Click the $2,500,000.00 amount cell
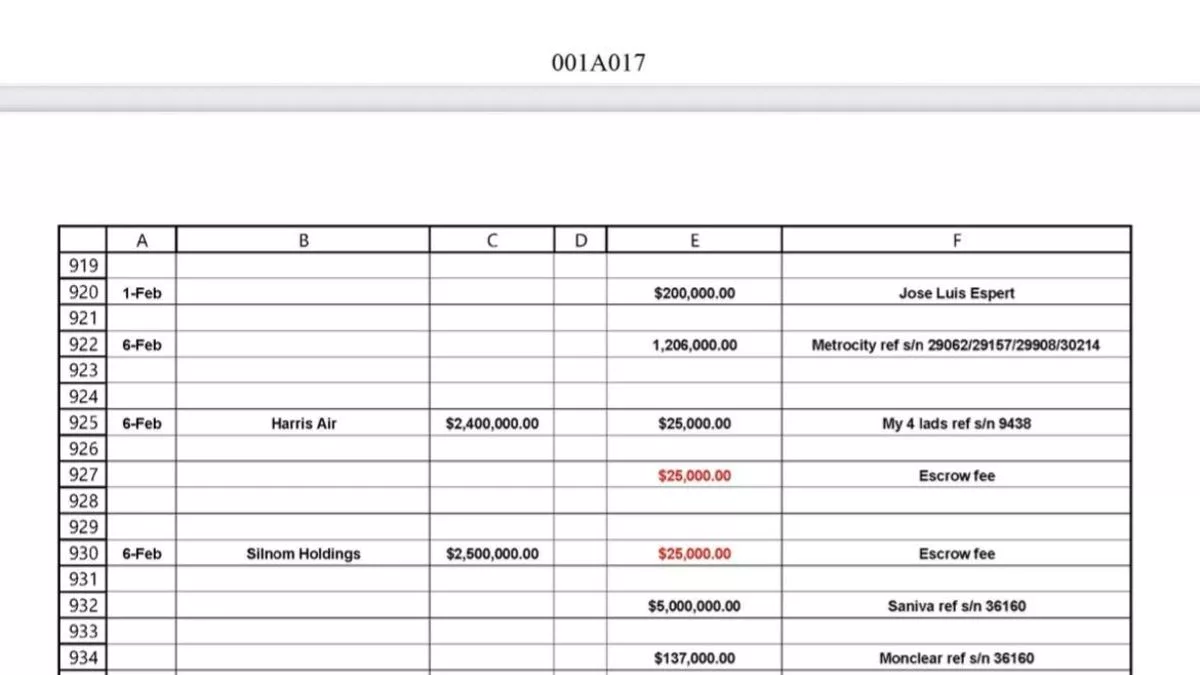Screen dimensions: 1200x675 coord(492,553)
